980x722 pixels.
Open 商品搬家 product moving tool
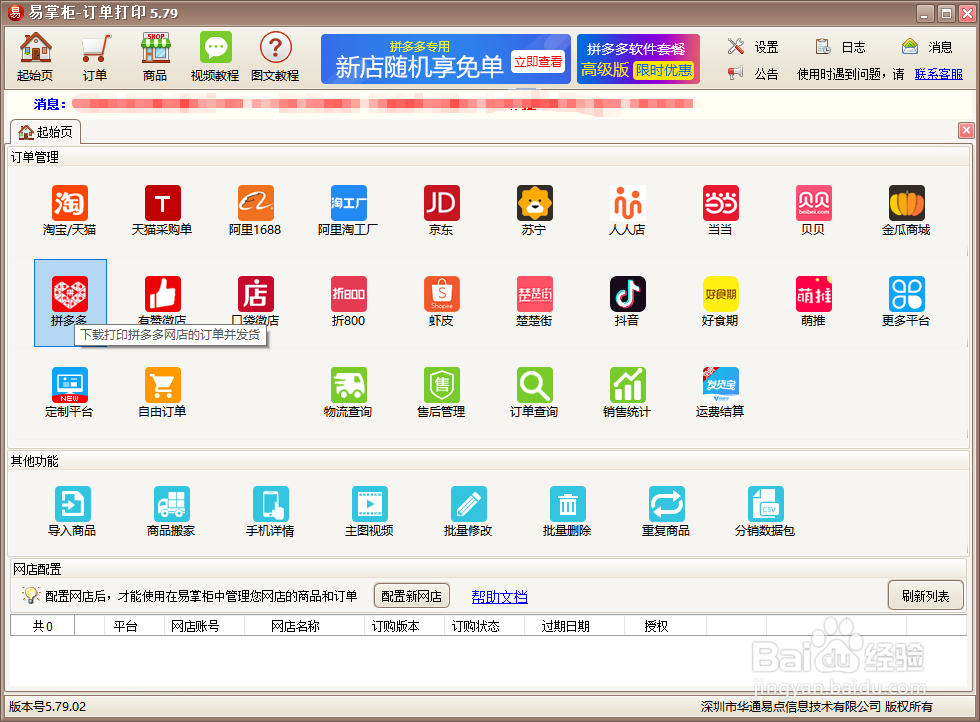171,511
